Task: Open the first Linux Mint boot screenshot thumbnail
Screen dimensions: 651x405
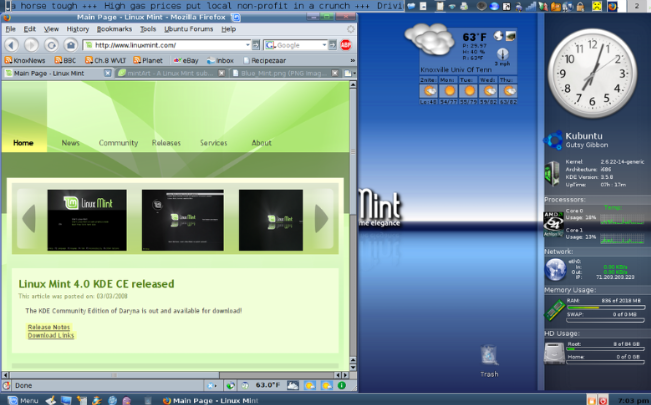Action: pos(87,220)
